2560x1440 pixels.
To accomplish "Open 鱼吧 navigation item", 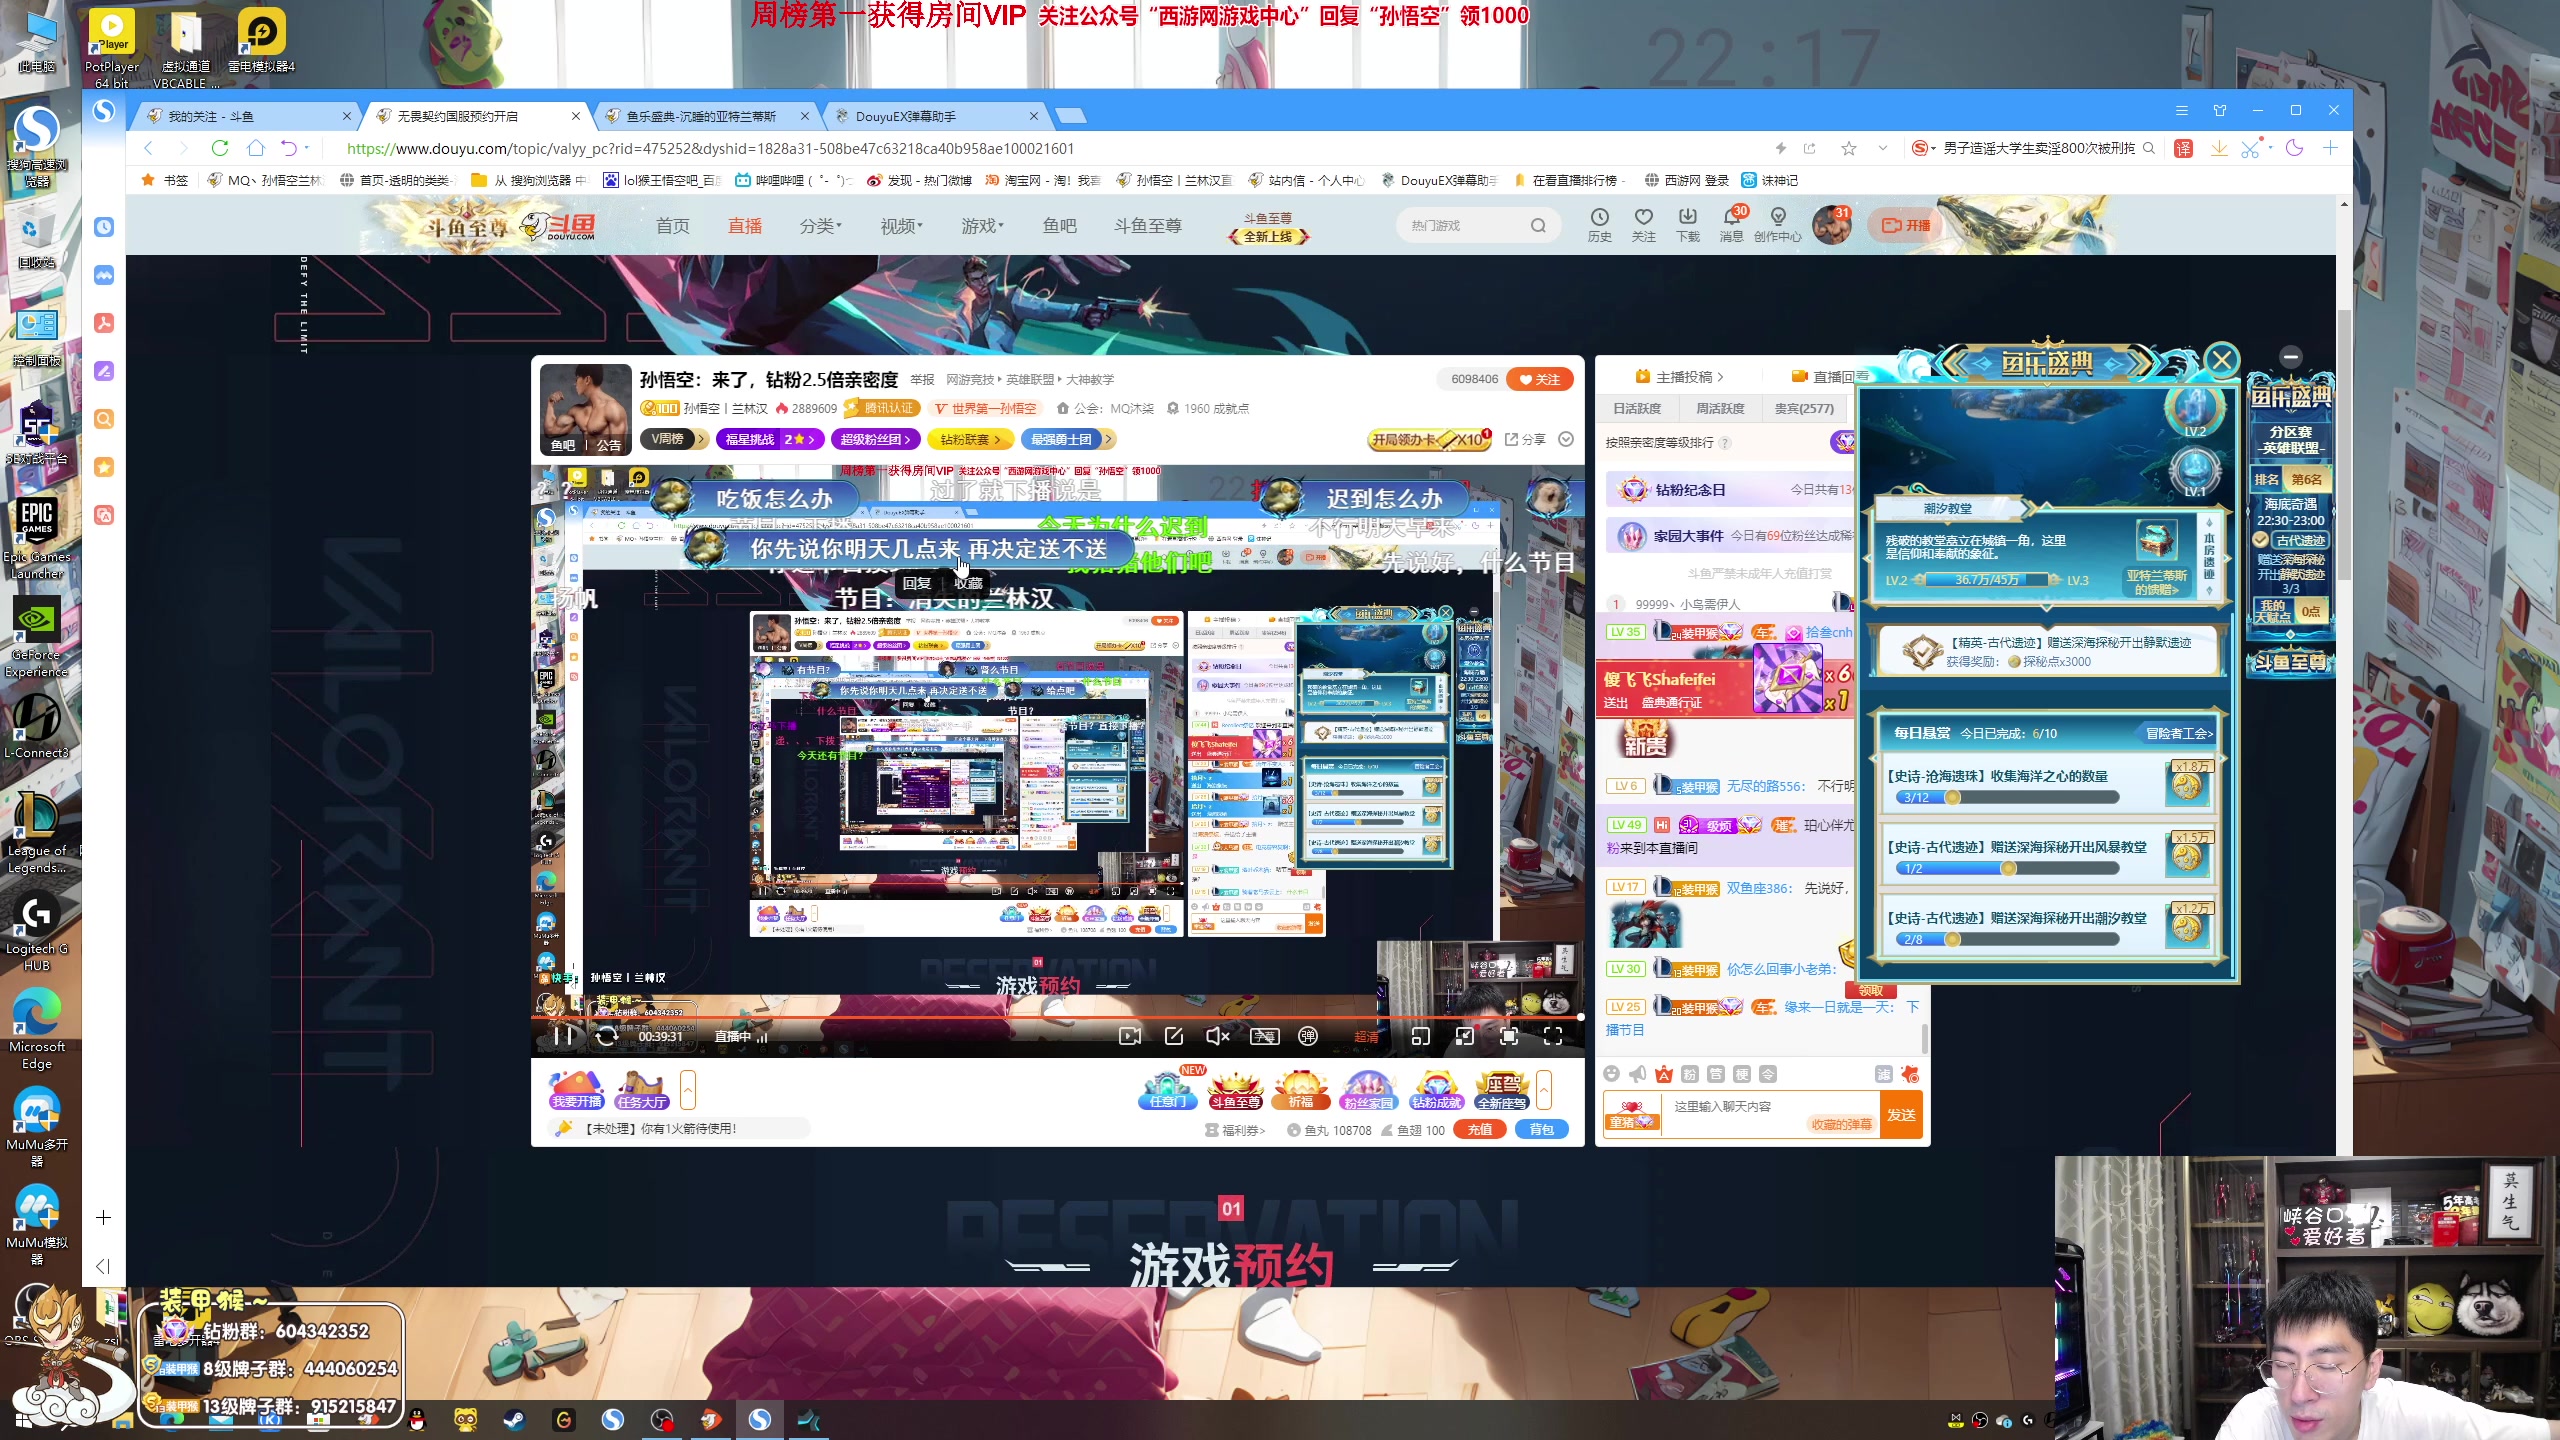I will tap(1059, 226).
